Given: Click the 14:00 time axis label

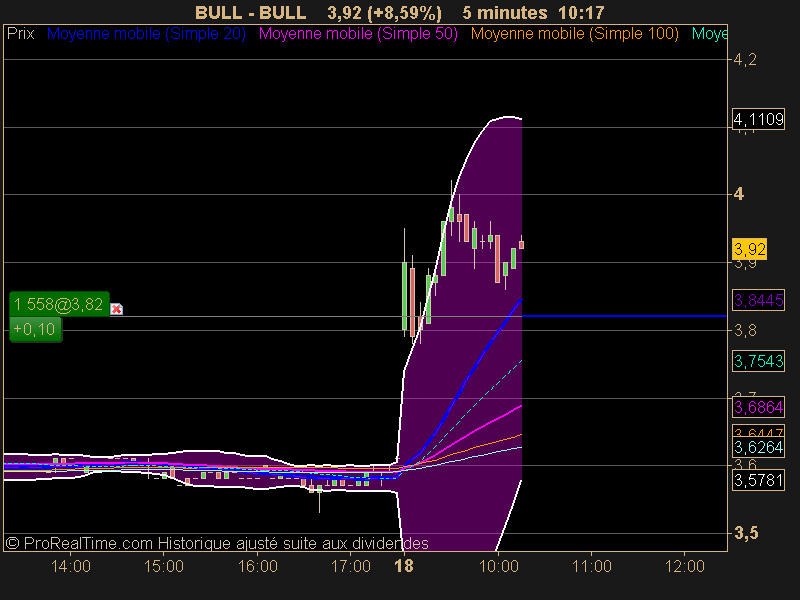Looking at the screenshot, I should coord(71,566).
